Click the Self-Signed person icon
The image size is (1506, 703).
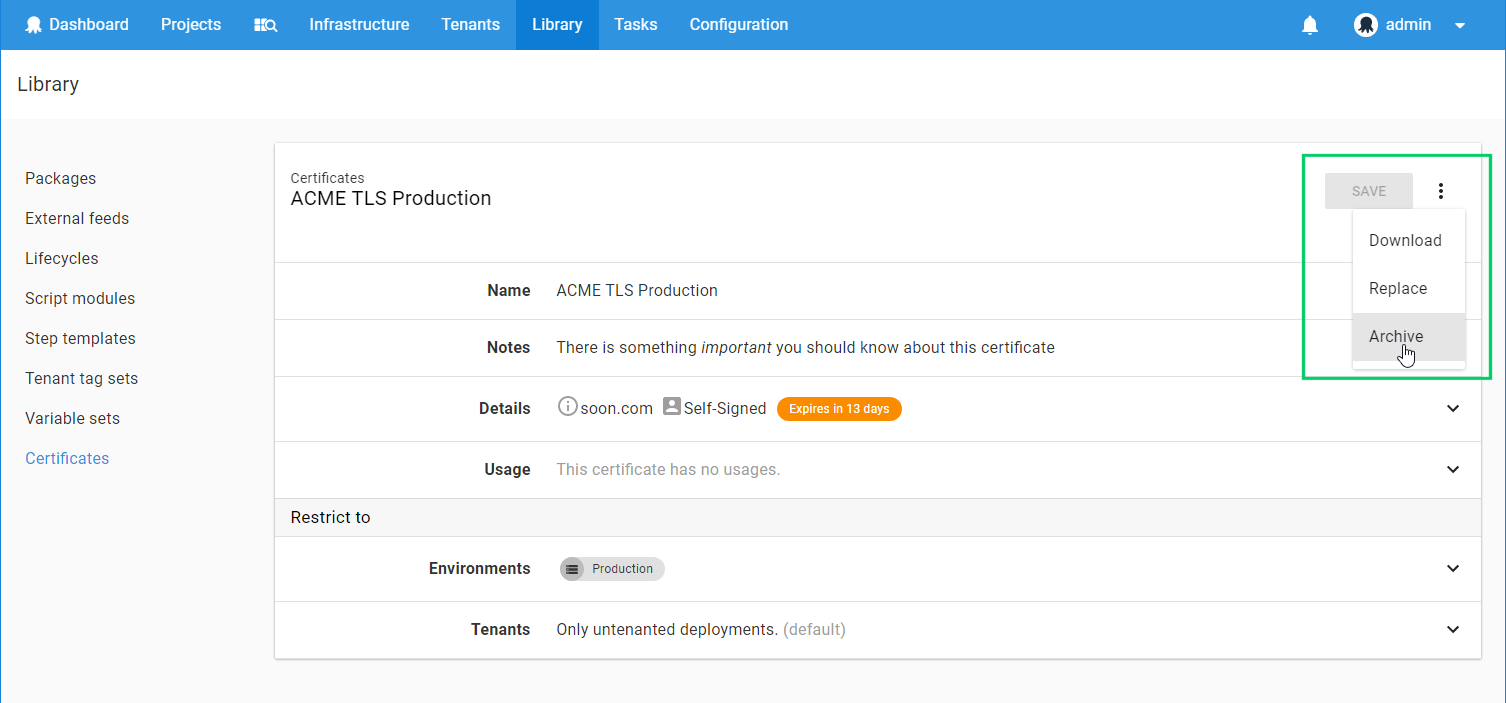tap(672, 407)
